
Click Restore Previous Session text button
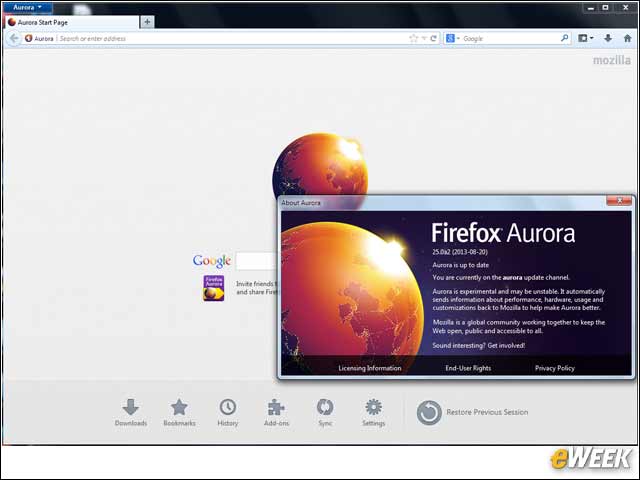pyautogui.click(x=487, y=412)
